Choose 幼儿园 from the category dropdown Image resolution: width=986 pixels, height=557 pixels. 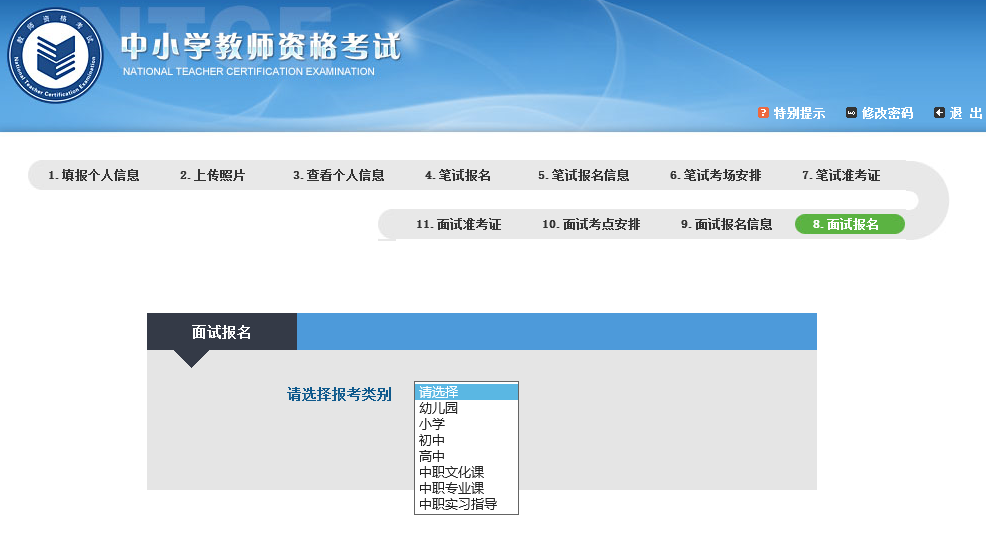click(x=438, y=408)
